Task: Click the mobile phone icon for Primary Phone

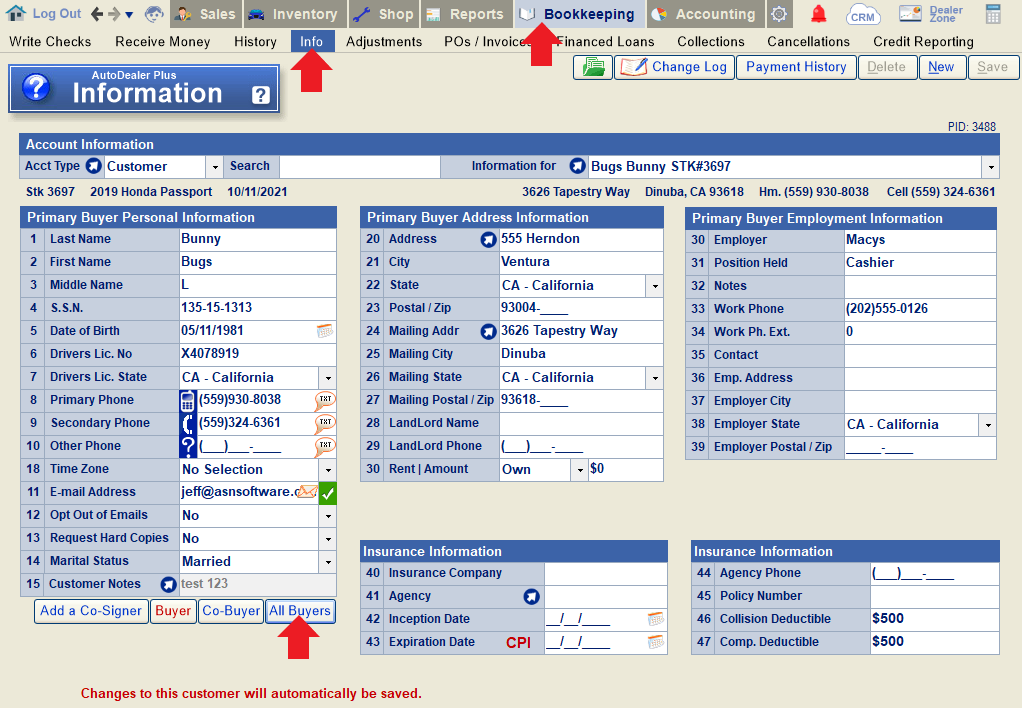Action: [x=188, y=400]
